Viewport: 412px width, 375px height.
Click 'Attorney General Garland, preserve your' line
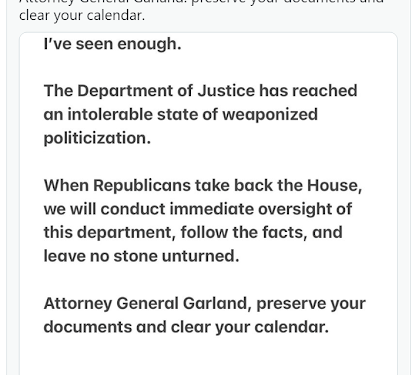pos(205,303)
